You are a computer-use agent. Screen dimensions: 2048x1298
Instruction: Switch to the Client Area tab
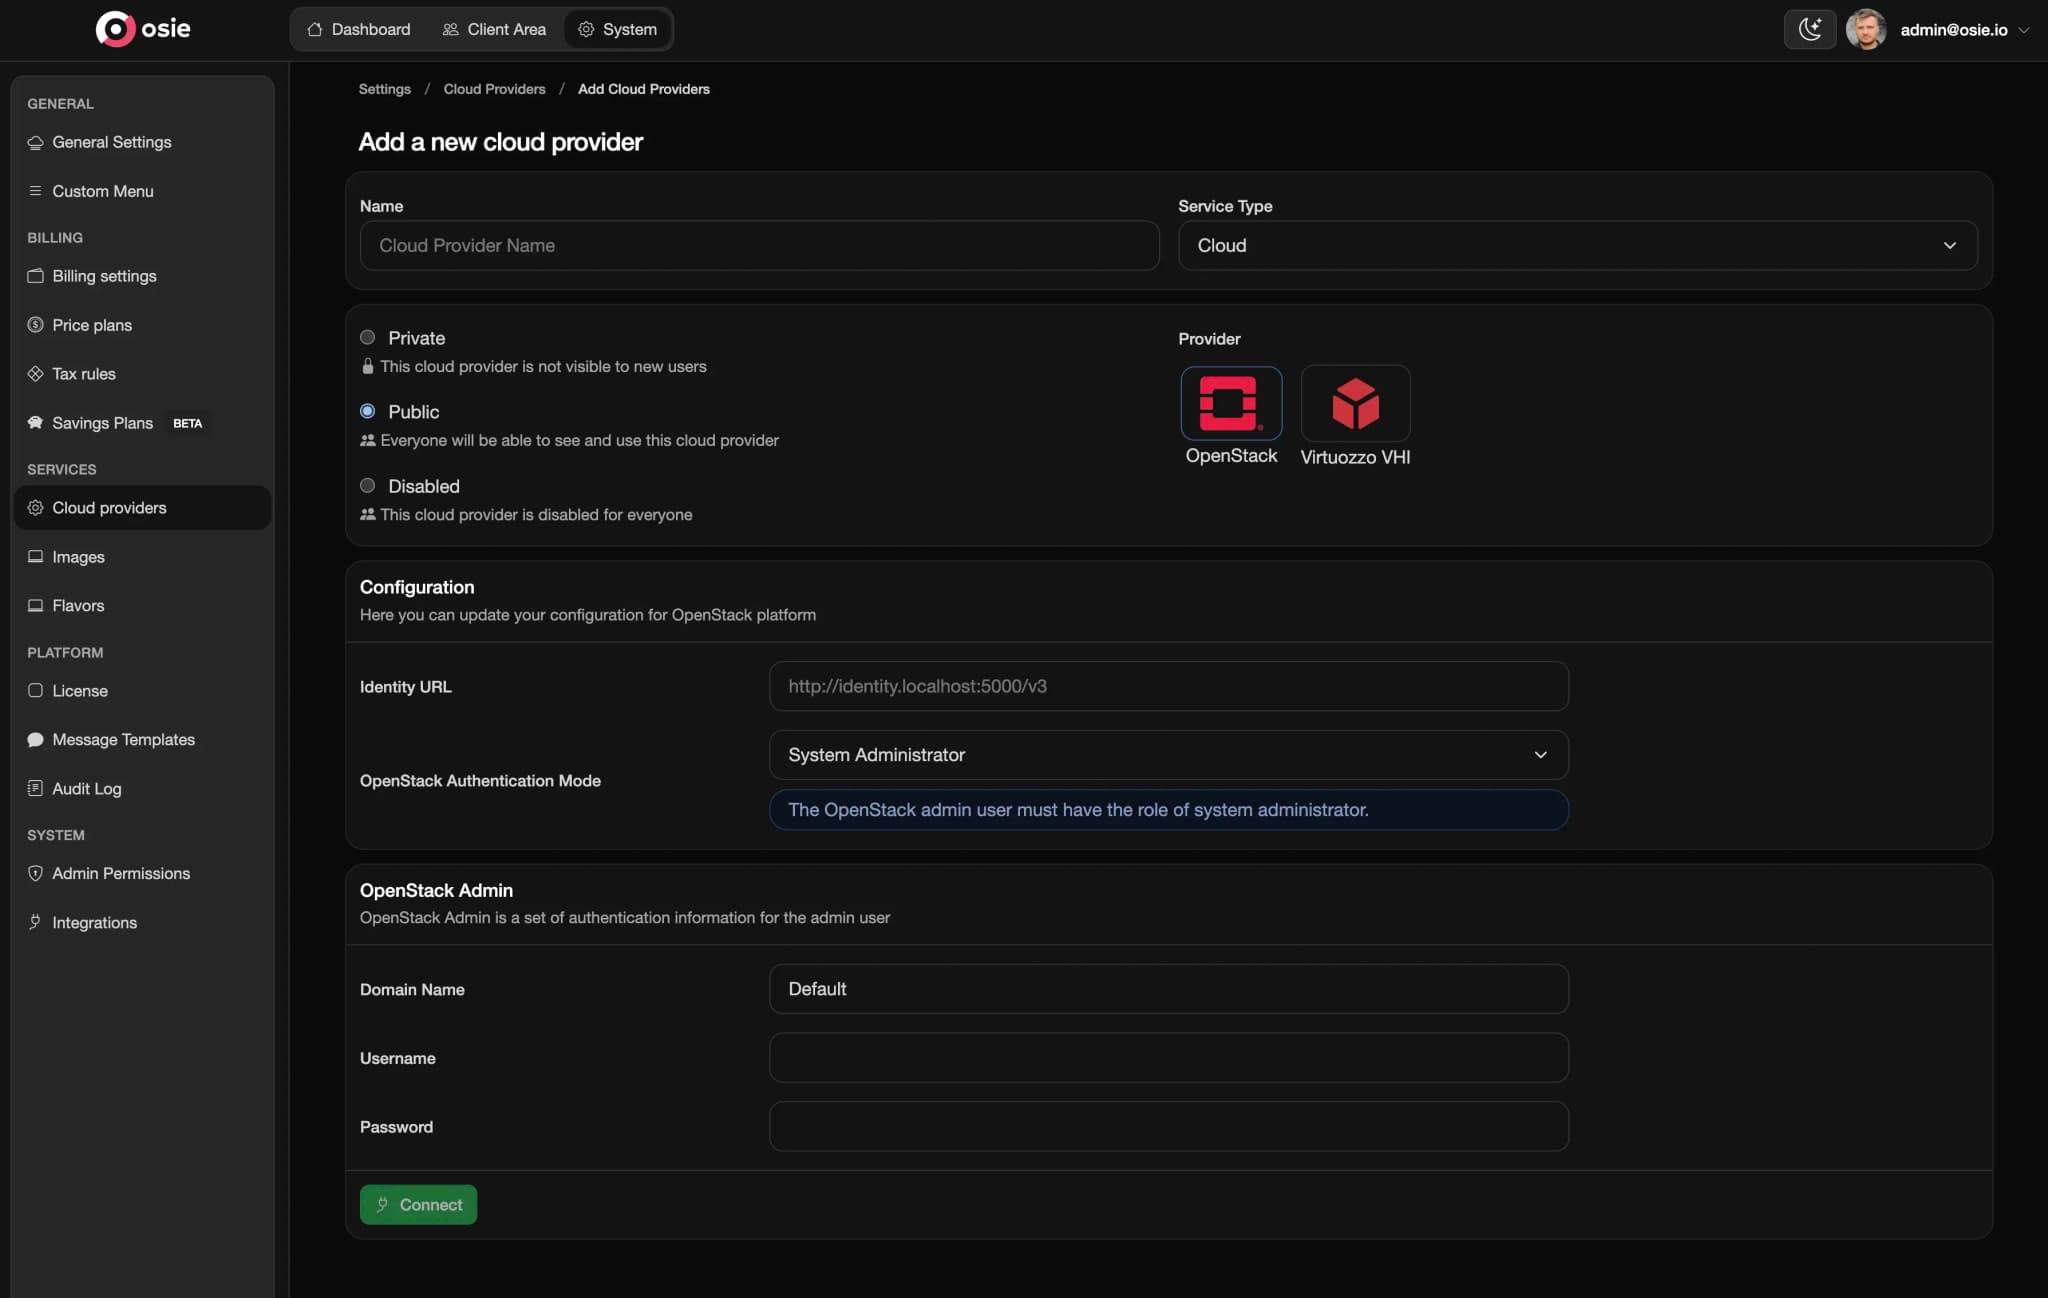[x=494, y=29]
